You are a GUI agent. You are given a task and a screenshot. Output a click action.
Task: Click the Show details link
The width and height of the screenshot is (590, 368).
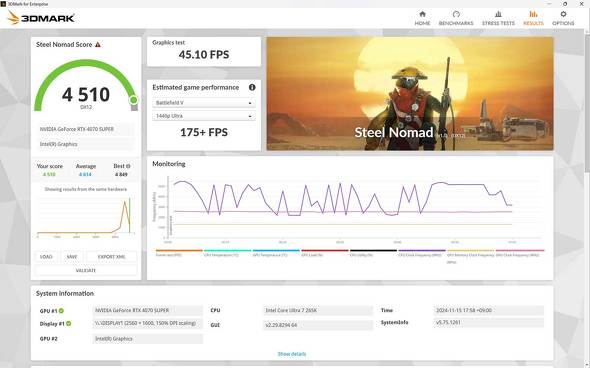292,354
